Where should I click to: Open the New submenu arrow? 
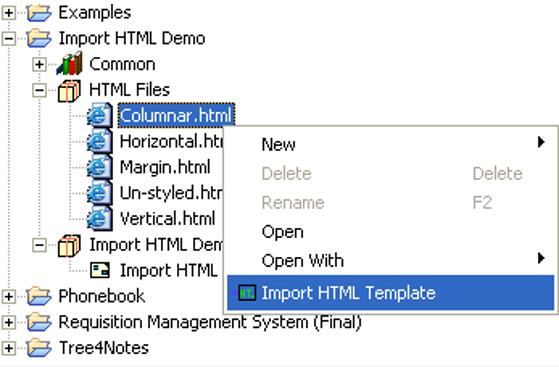[x=541, y=142]
